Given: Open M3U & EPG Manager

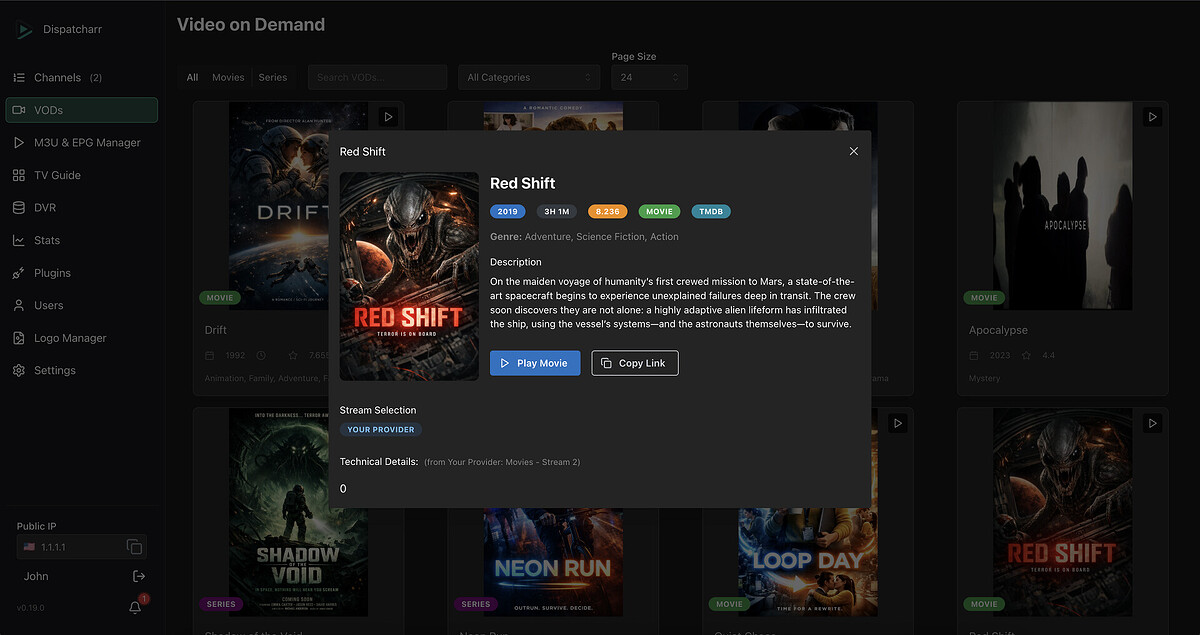Looking at the screenshot, I should tap(82, 142).
